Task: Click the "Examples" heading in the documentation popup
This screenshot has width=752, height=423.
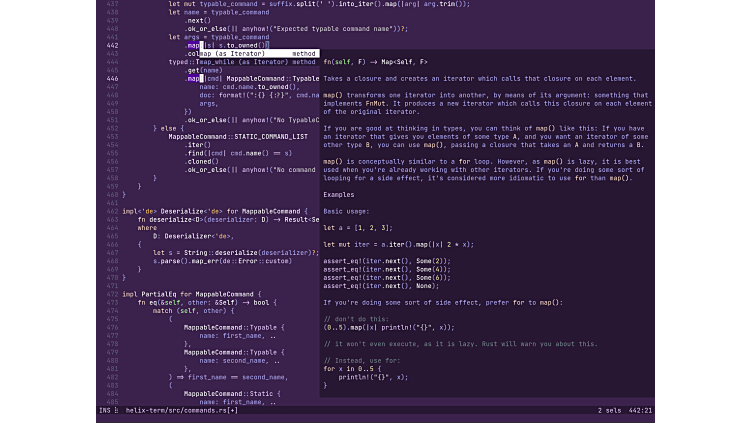Action: coord(339,194)
